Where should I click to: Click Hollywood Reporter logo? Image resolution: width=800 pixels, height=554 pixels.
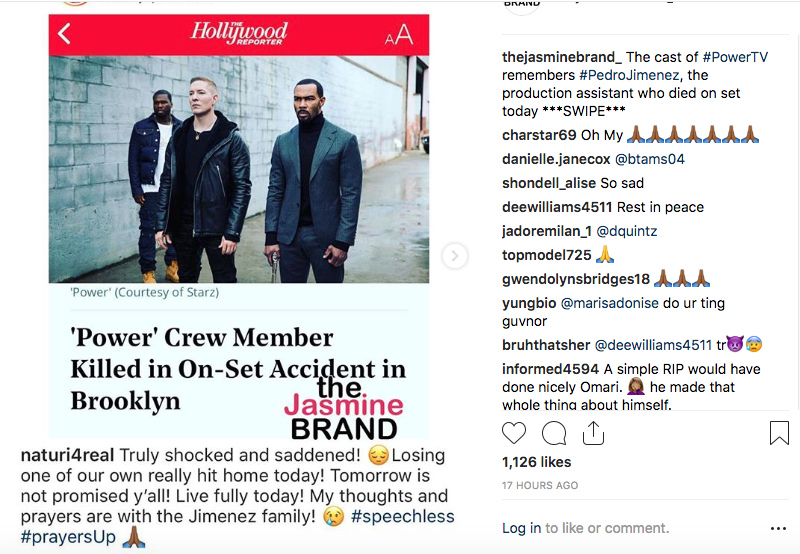pos(239,33)
